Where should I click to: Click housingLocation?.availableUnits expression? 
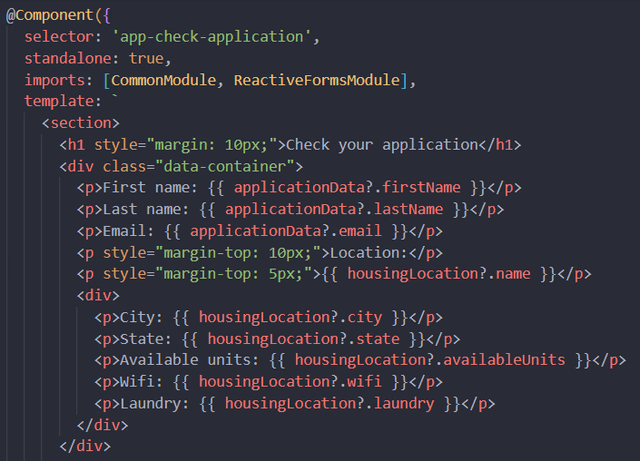430,360
